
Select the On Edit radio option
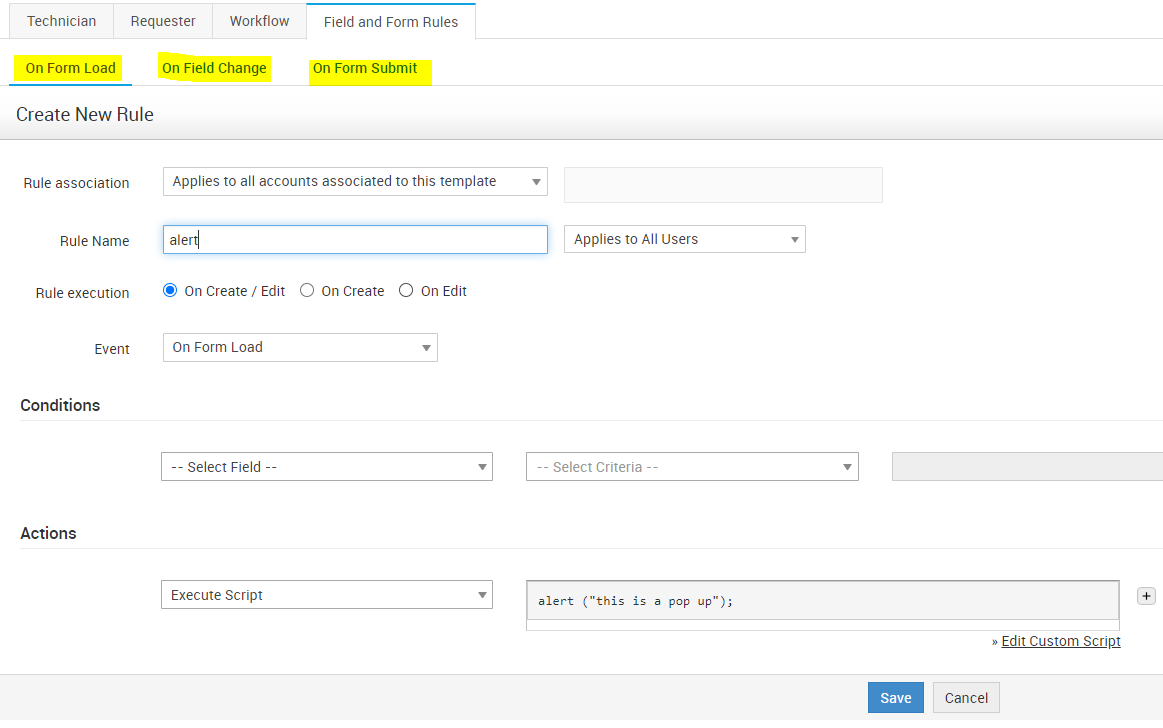(406, 291)
